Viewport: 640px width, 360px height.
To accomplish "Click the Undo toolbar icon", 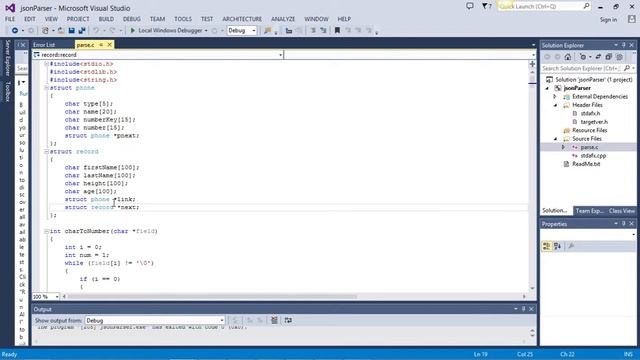I will [x=96, y=31].
